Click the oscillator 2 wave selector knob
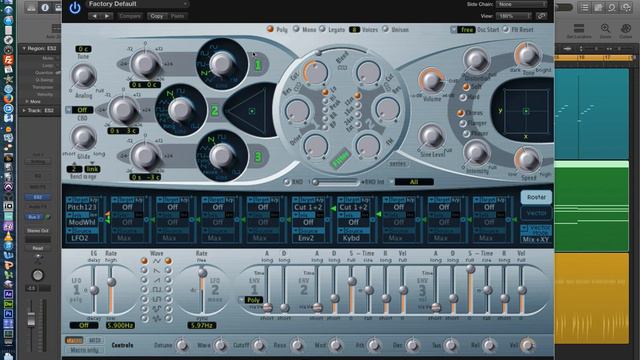 pos(180,110)
